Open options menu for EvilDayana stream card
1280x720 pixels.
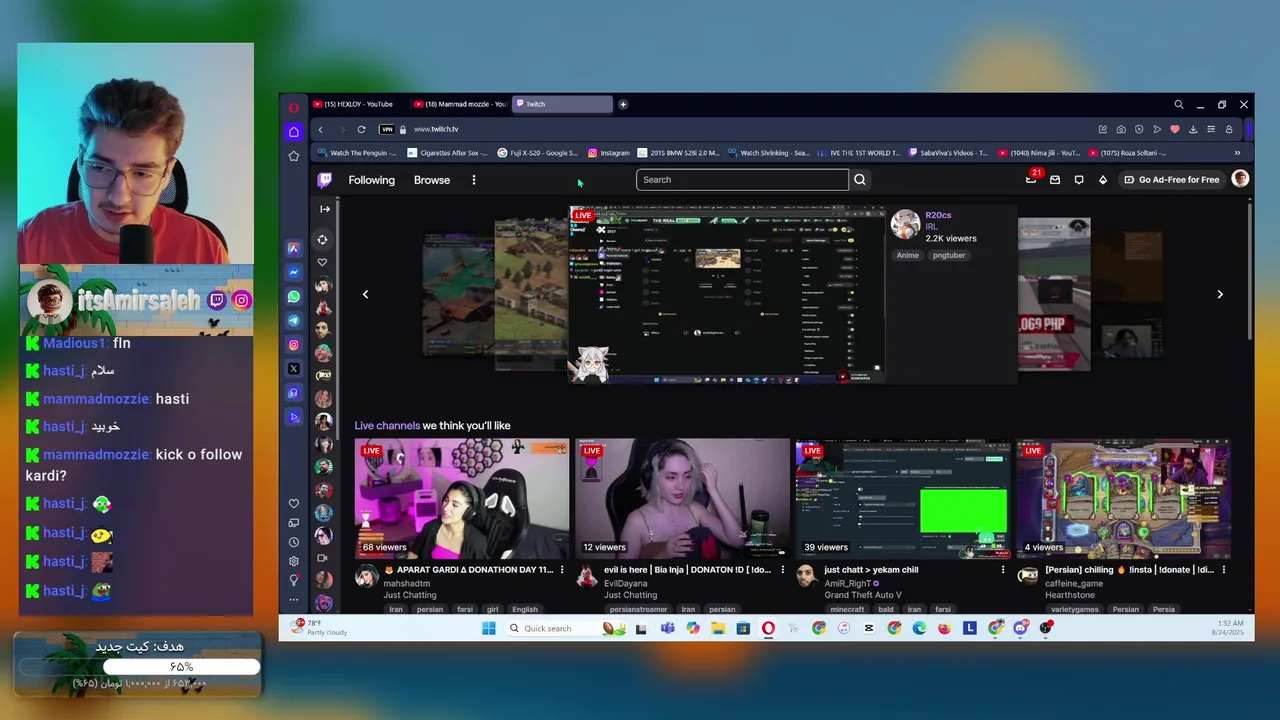(x=782, y=570)
